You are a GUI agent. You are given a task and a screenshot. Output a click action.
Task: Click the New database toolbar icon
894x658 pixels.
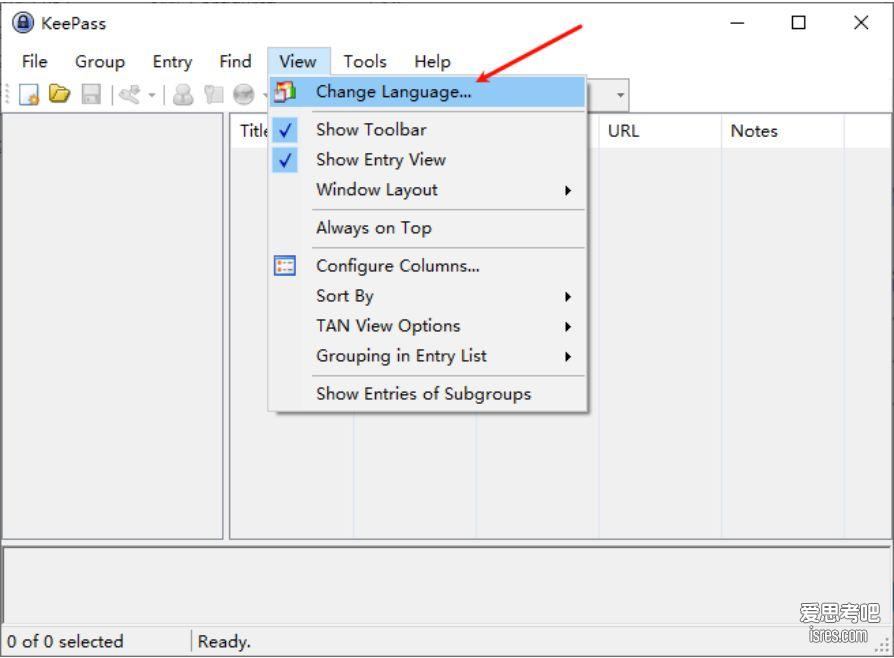pos(29,94)
